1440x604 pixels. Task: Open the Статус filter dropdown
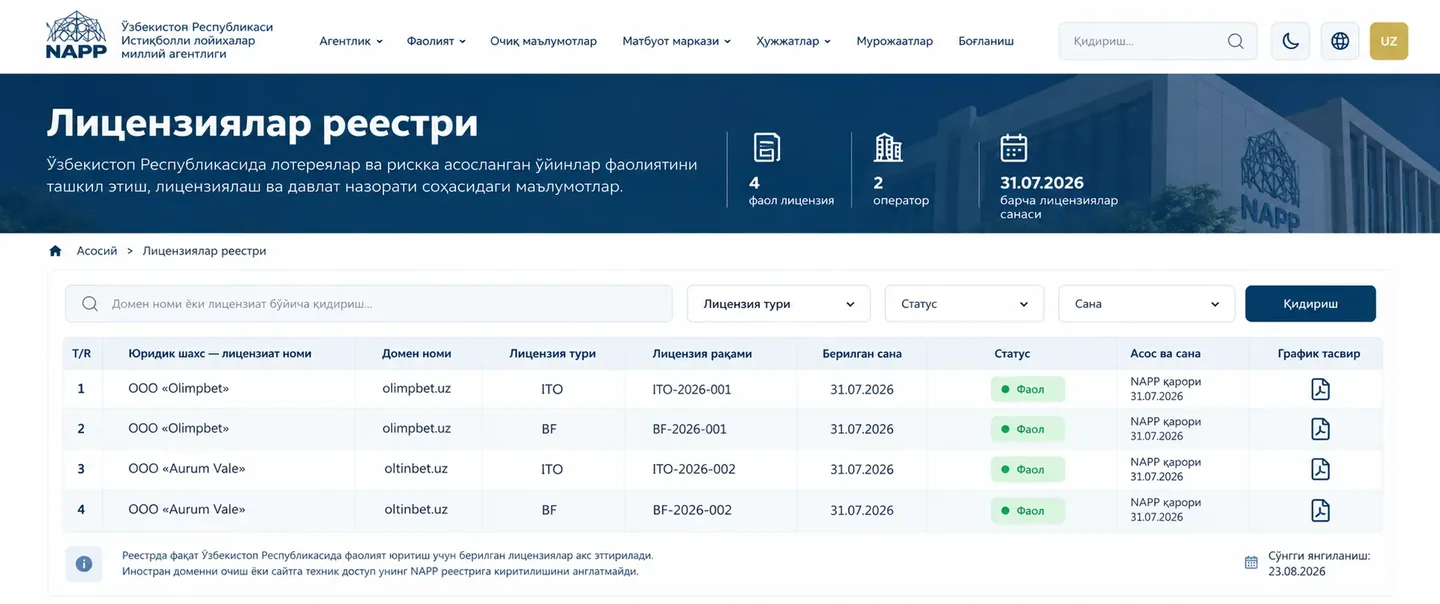[x=964, y=304]
